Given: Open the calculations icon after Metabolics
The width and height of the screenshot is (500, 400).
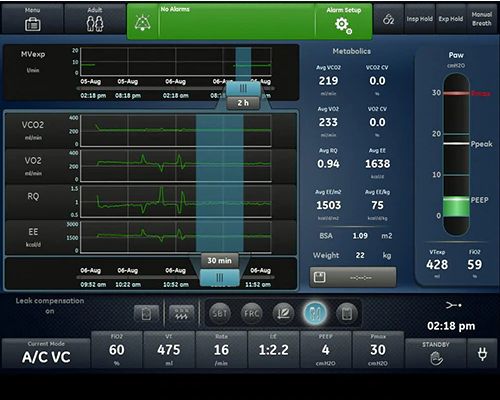Looking at the screenshot, I should (347, 313).
